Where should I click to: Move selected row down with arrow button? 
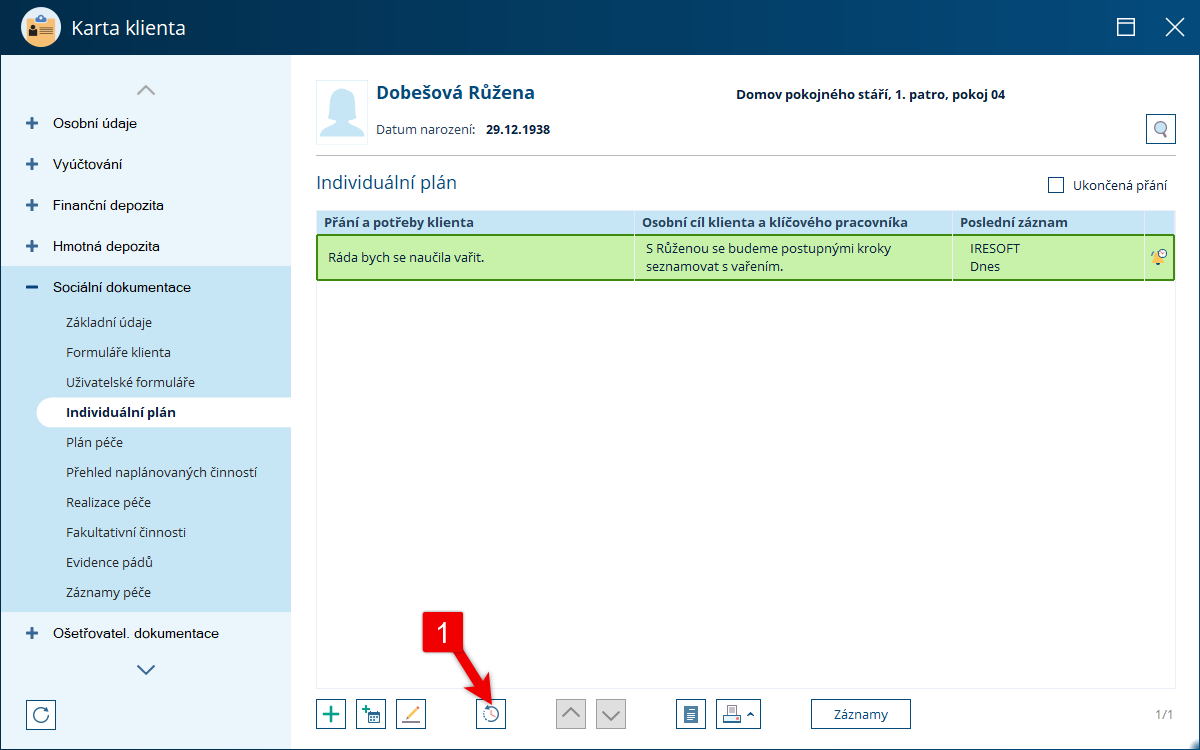point(611,714)
